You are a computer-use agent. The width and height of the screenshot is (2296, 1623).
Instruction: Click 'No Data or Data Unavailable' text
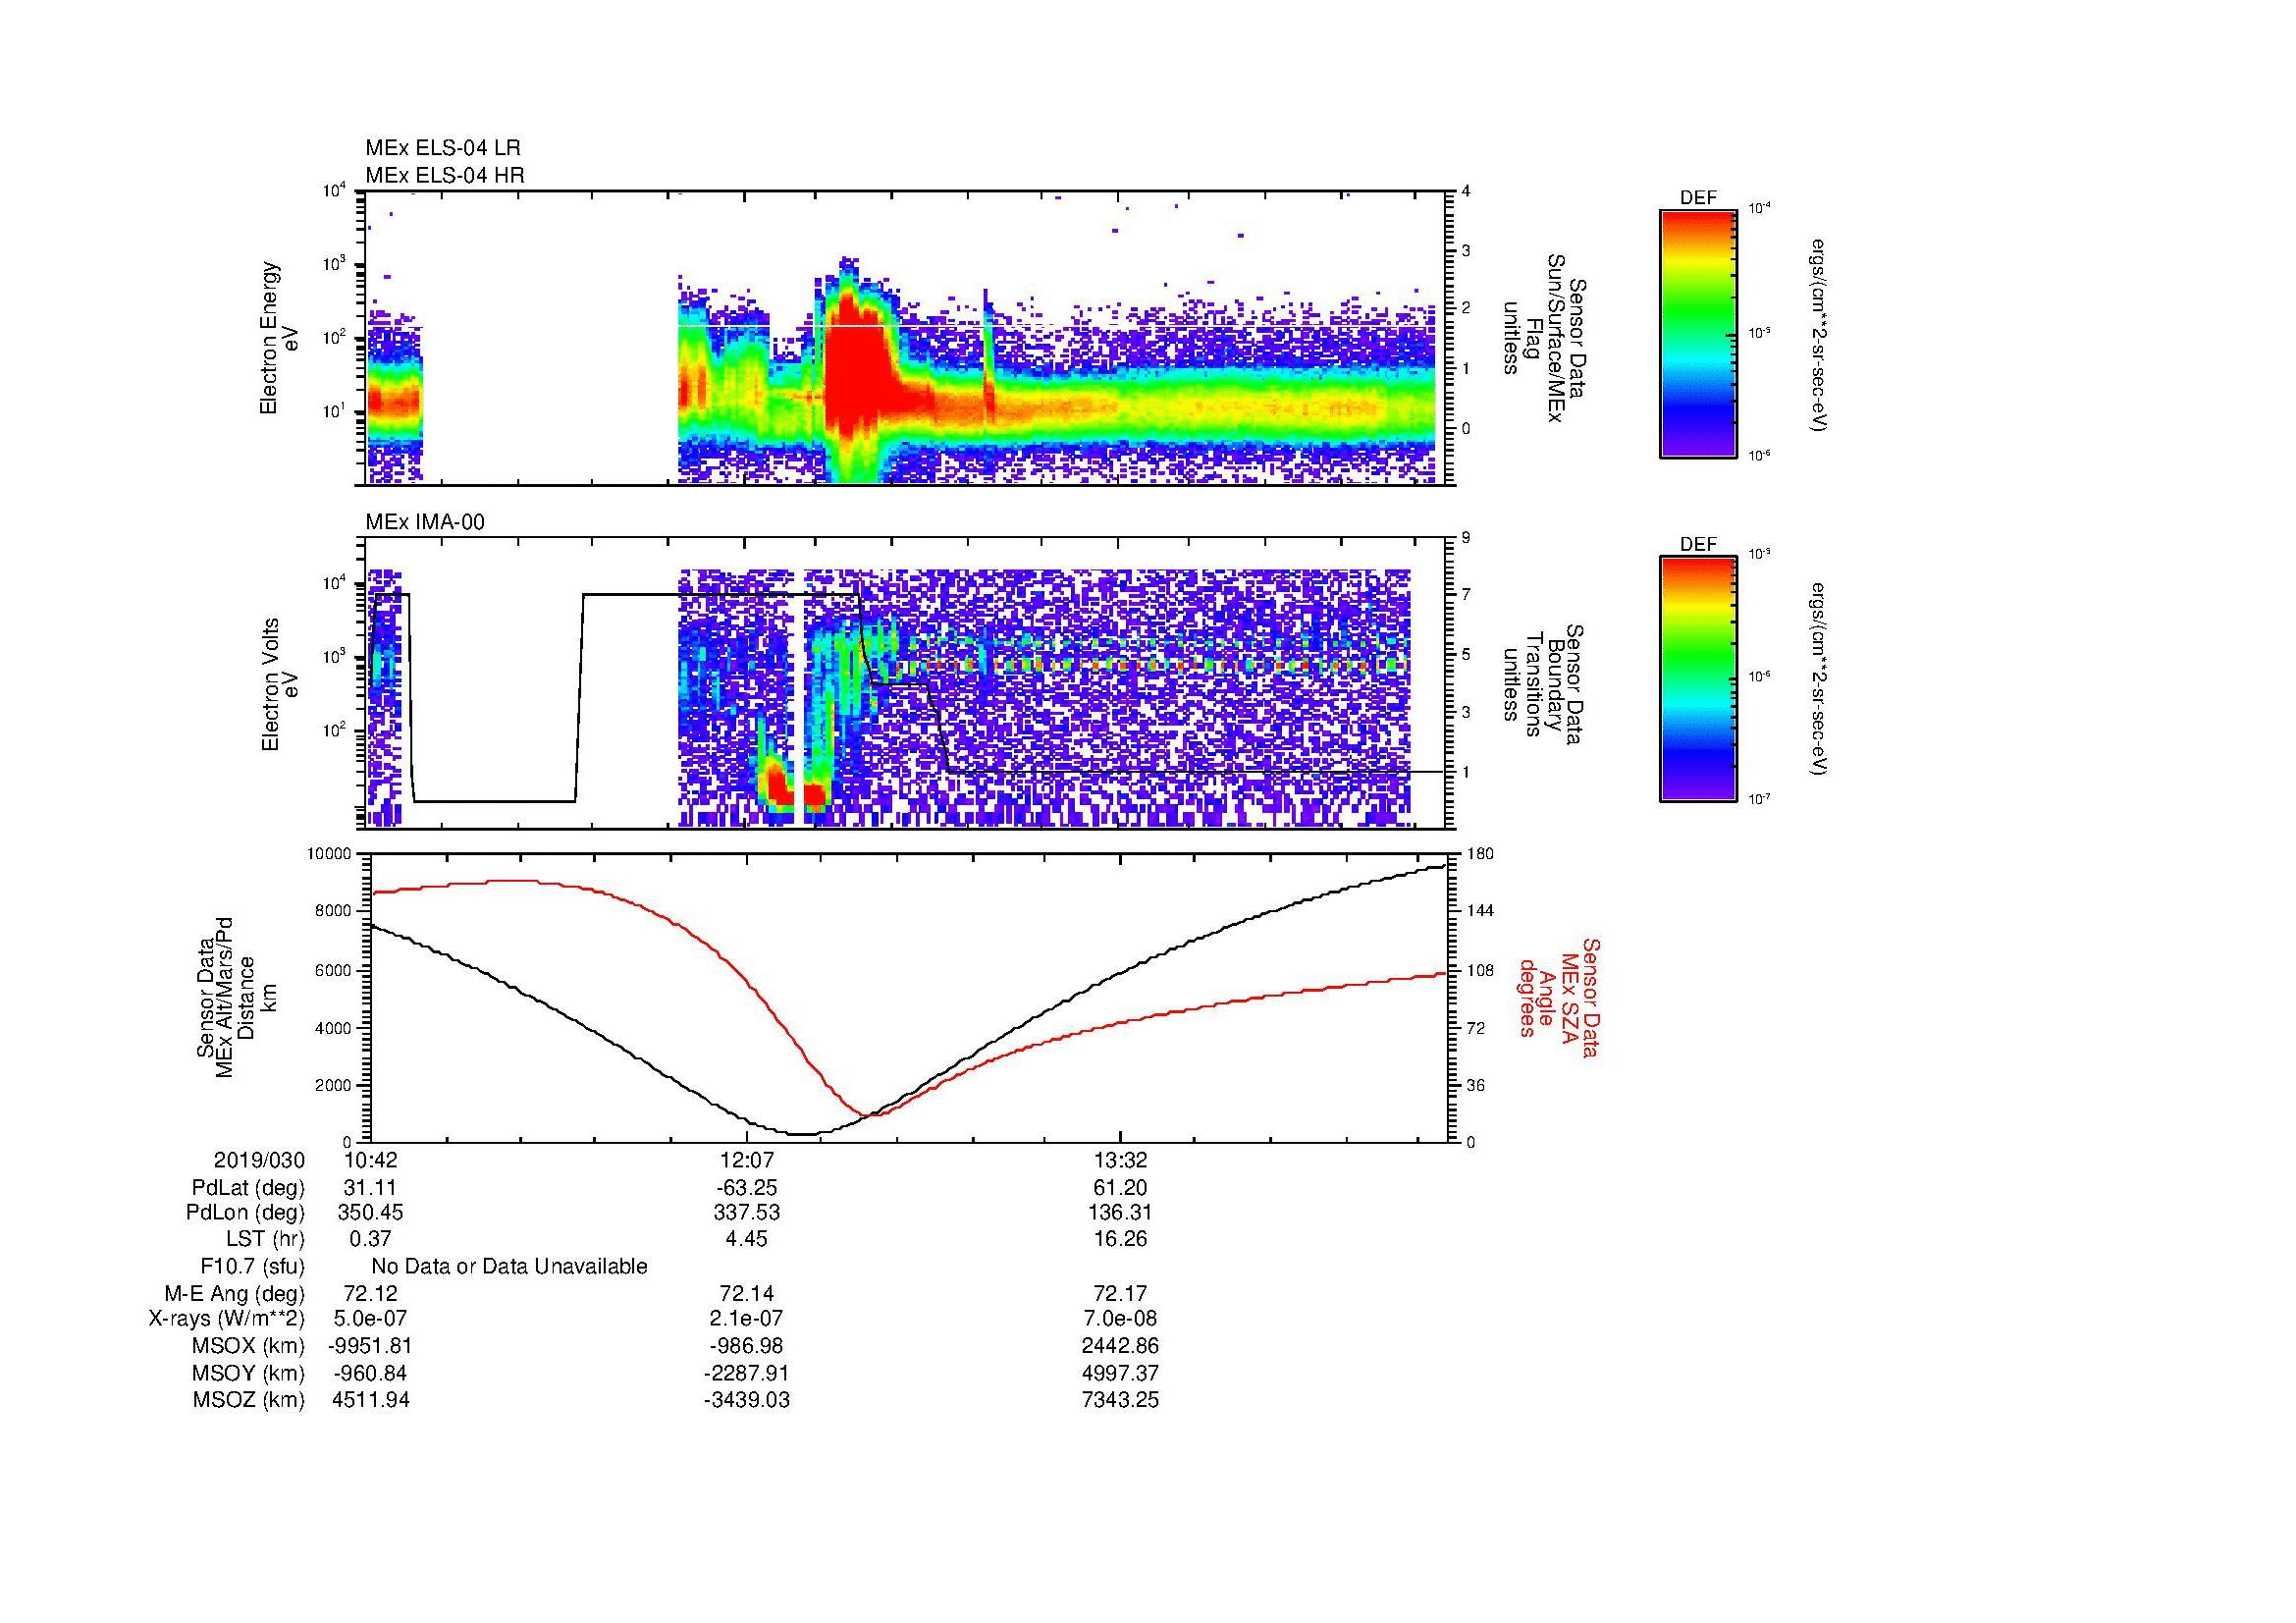click(509, 1267)
